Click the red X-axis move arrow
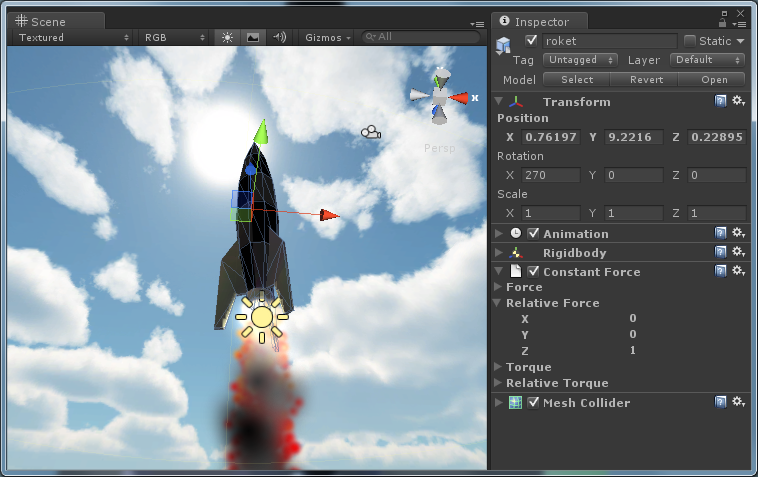 coord(330,215)
